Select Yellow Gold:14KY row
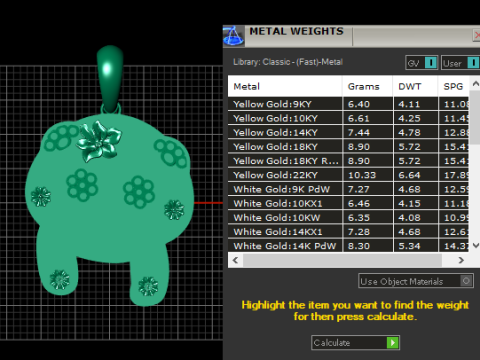 (348, 132)
